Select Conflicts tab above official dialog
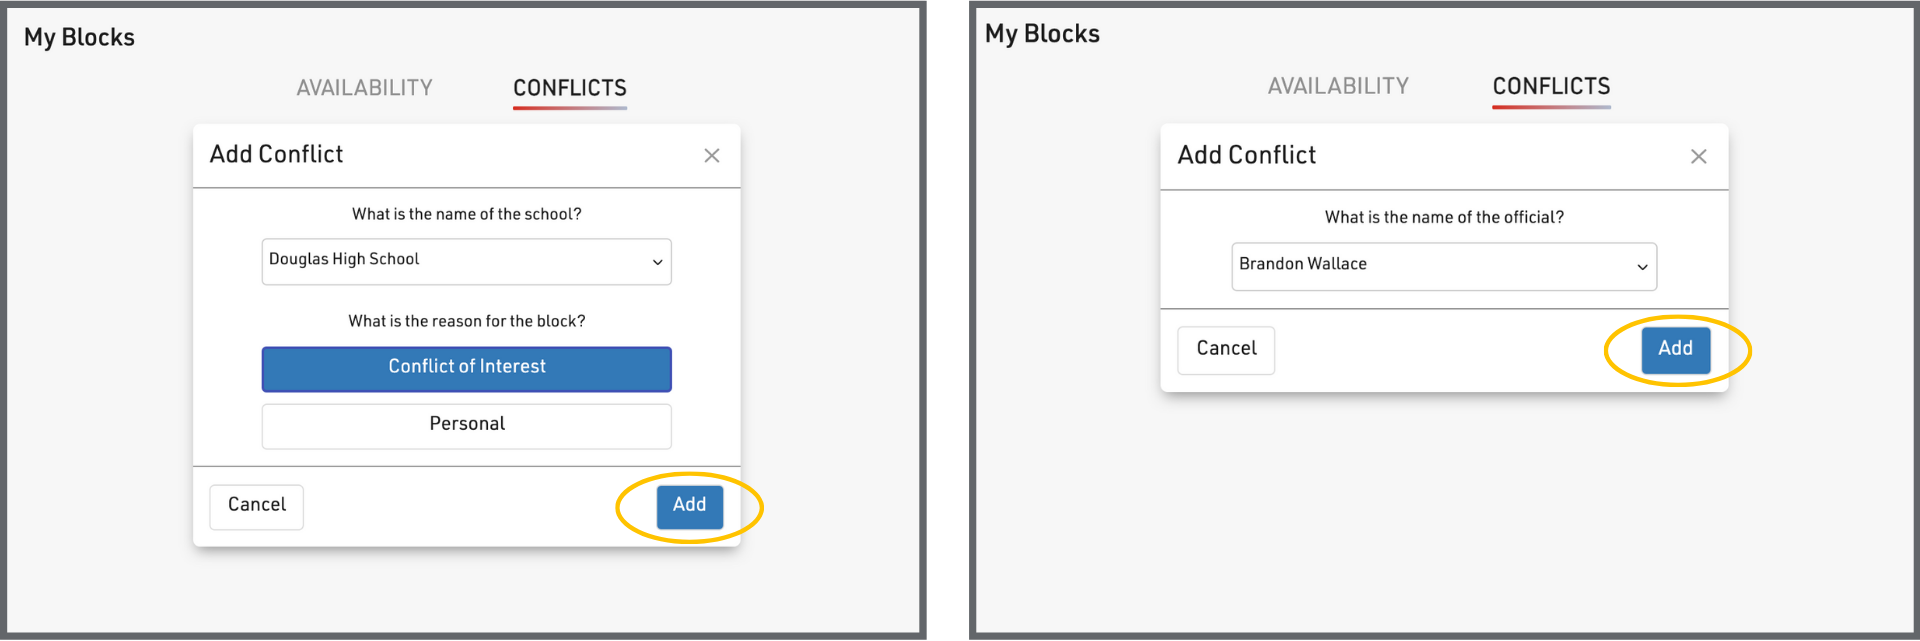Screen dimensions: 1920x641 [1551, 86]
